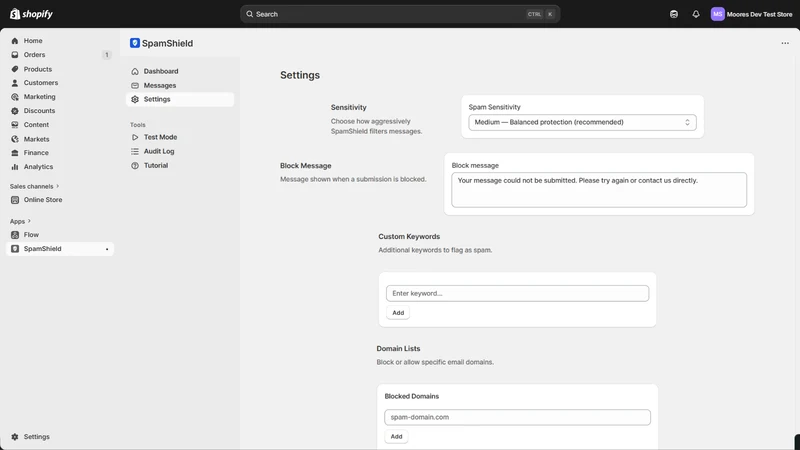The image size is (800, 450).
Task: Open notifications bell icon
Action: click(x=696, y=14)
